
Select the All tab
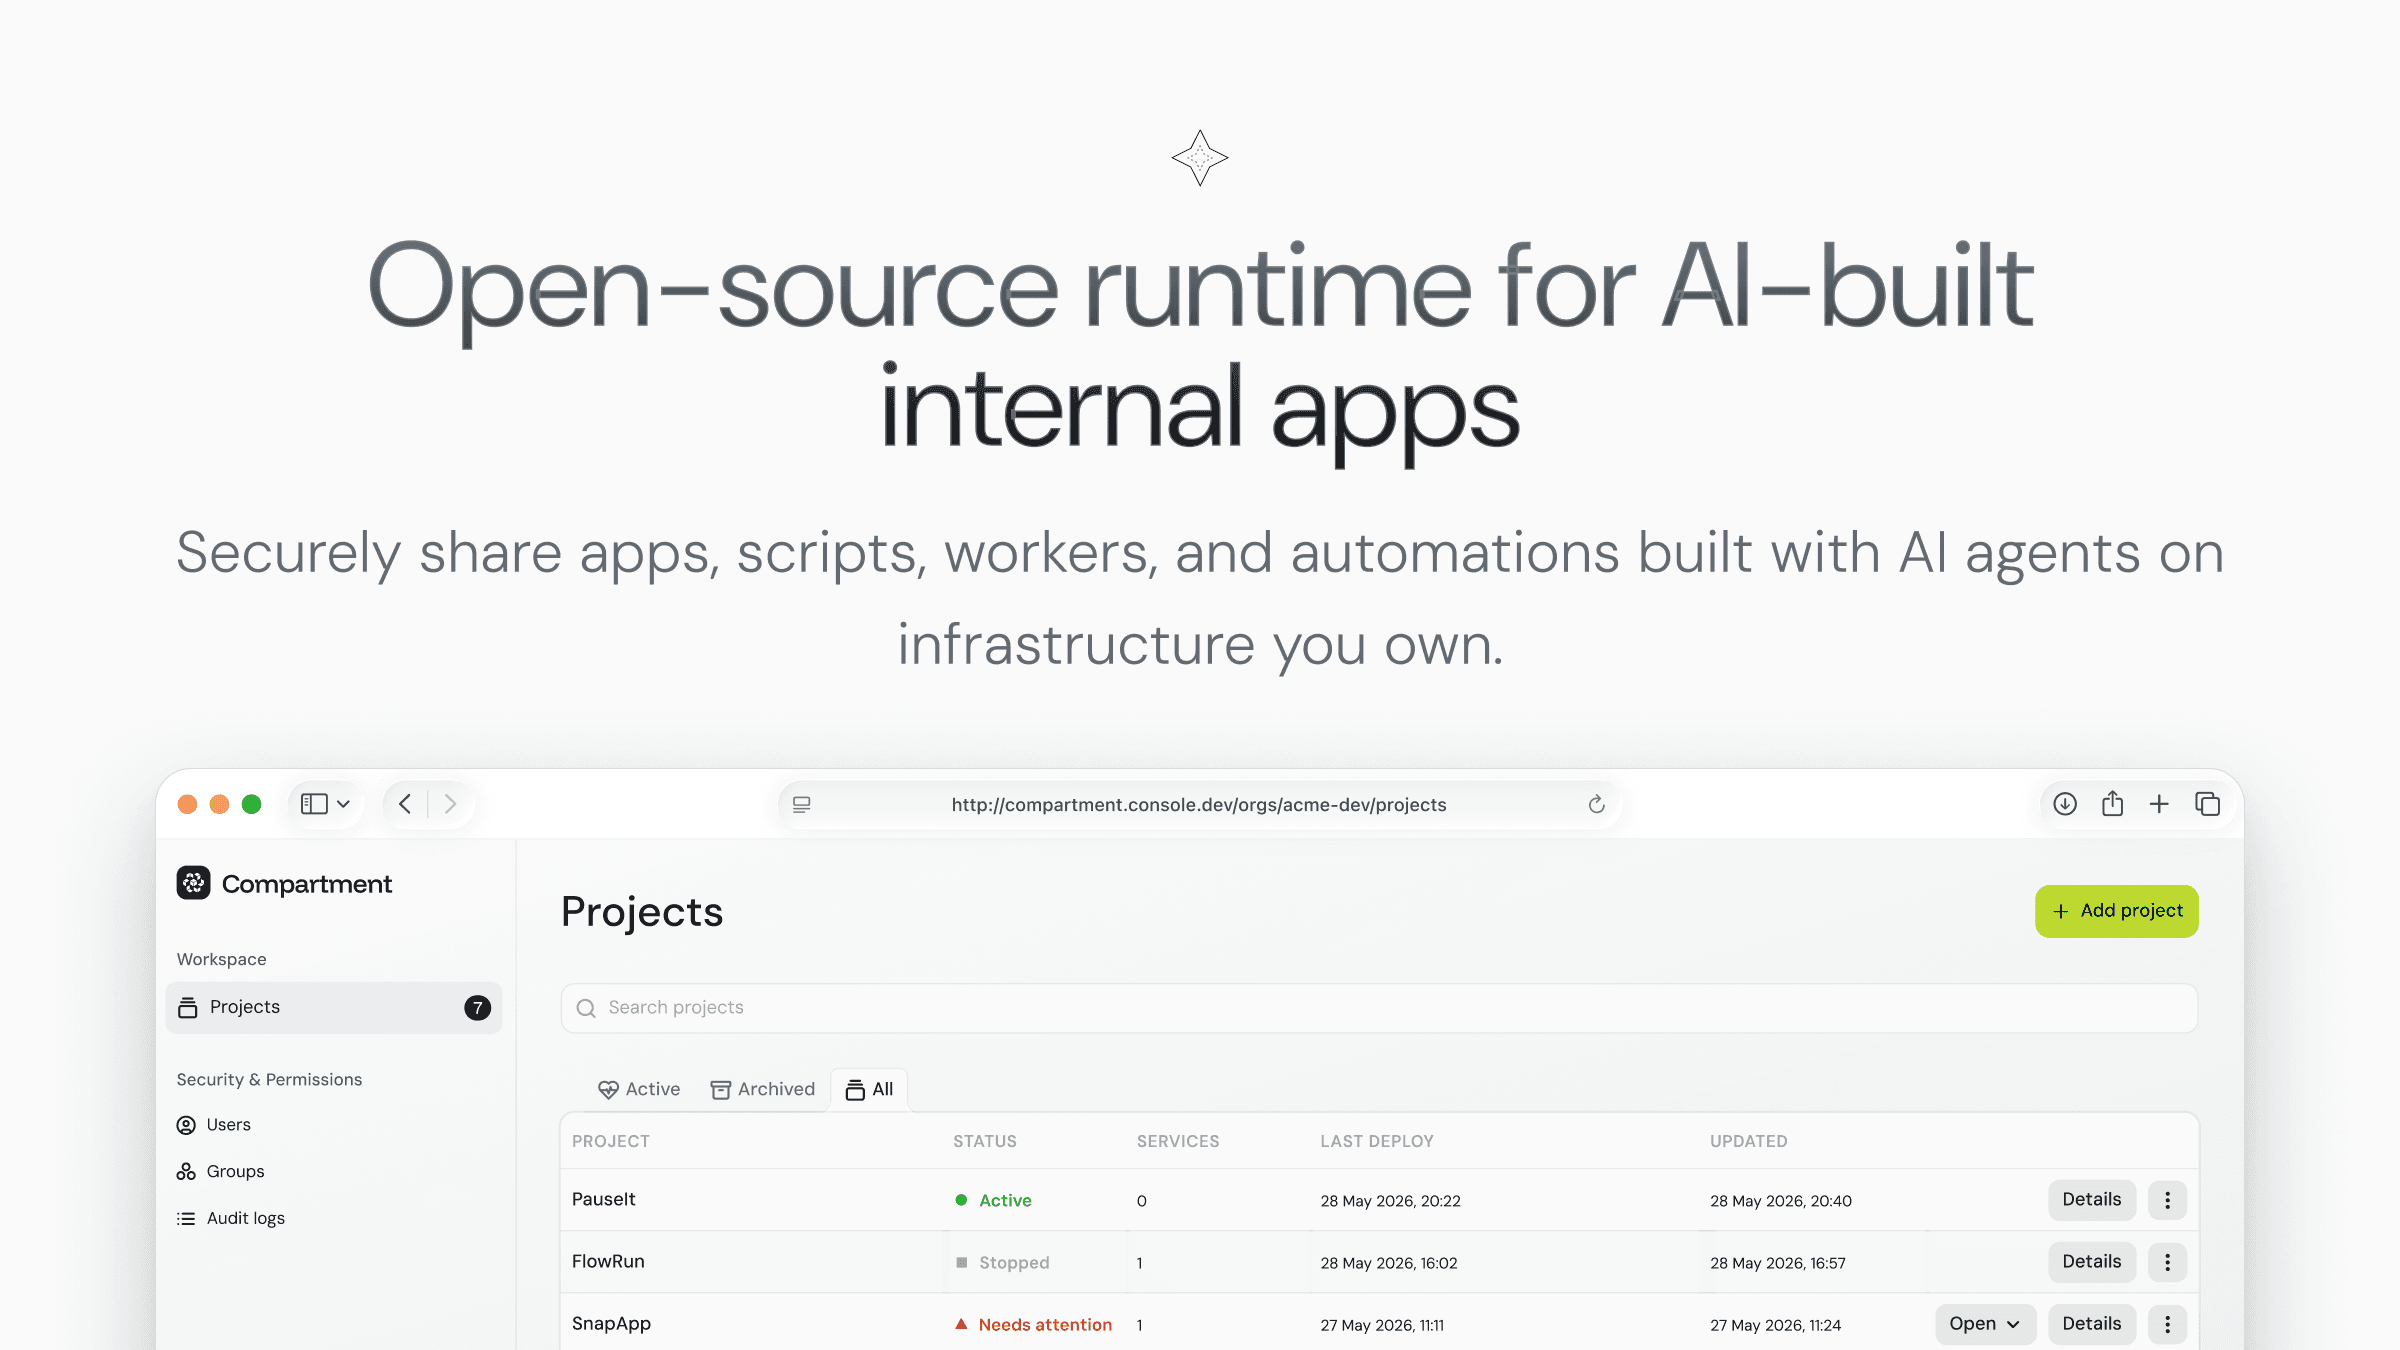point(870,1089)
